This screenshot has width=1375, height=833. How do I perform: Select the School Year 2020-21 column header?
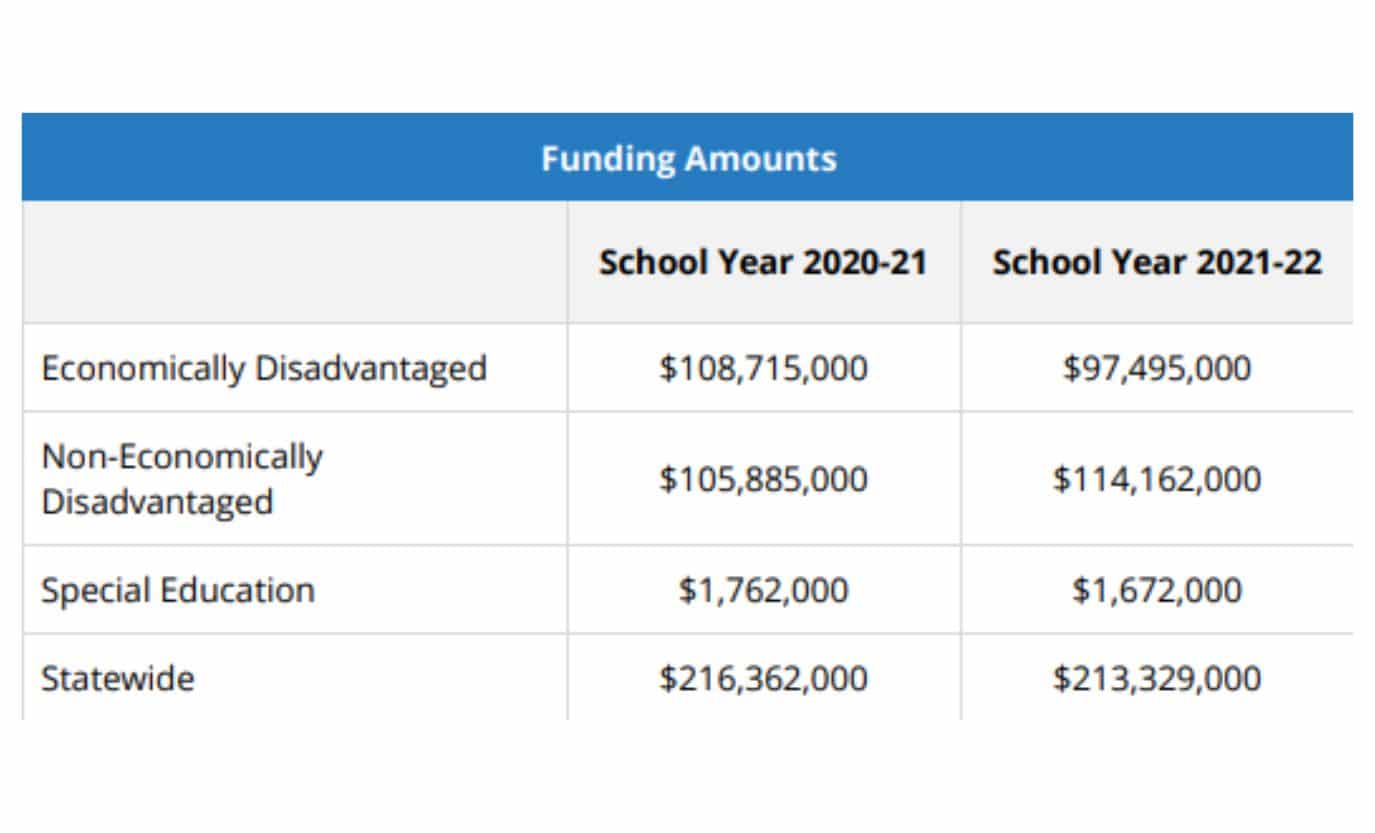point(763,263)
